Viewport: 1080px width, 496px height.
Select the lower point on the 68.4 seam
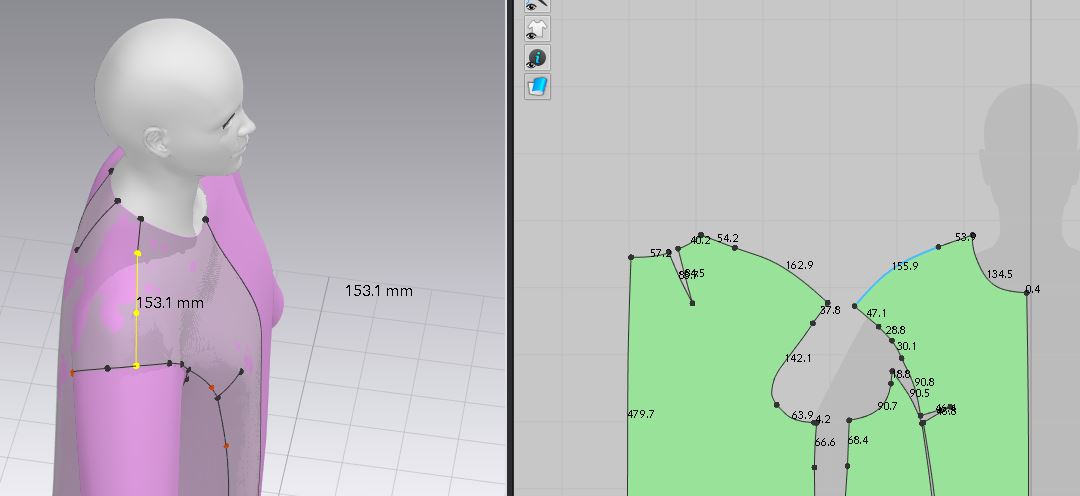[847, 466]
